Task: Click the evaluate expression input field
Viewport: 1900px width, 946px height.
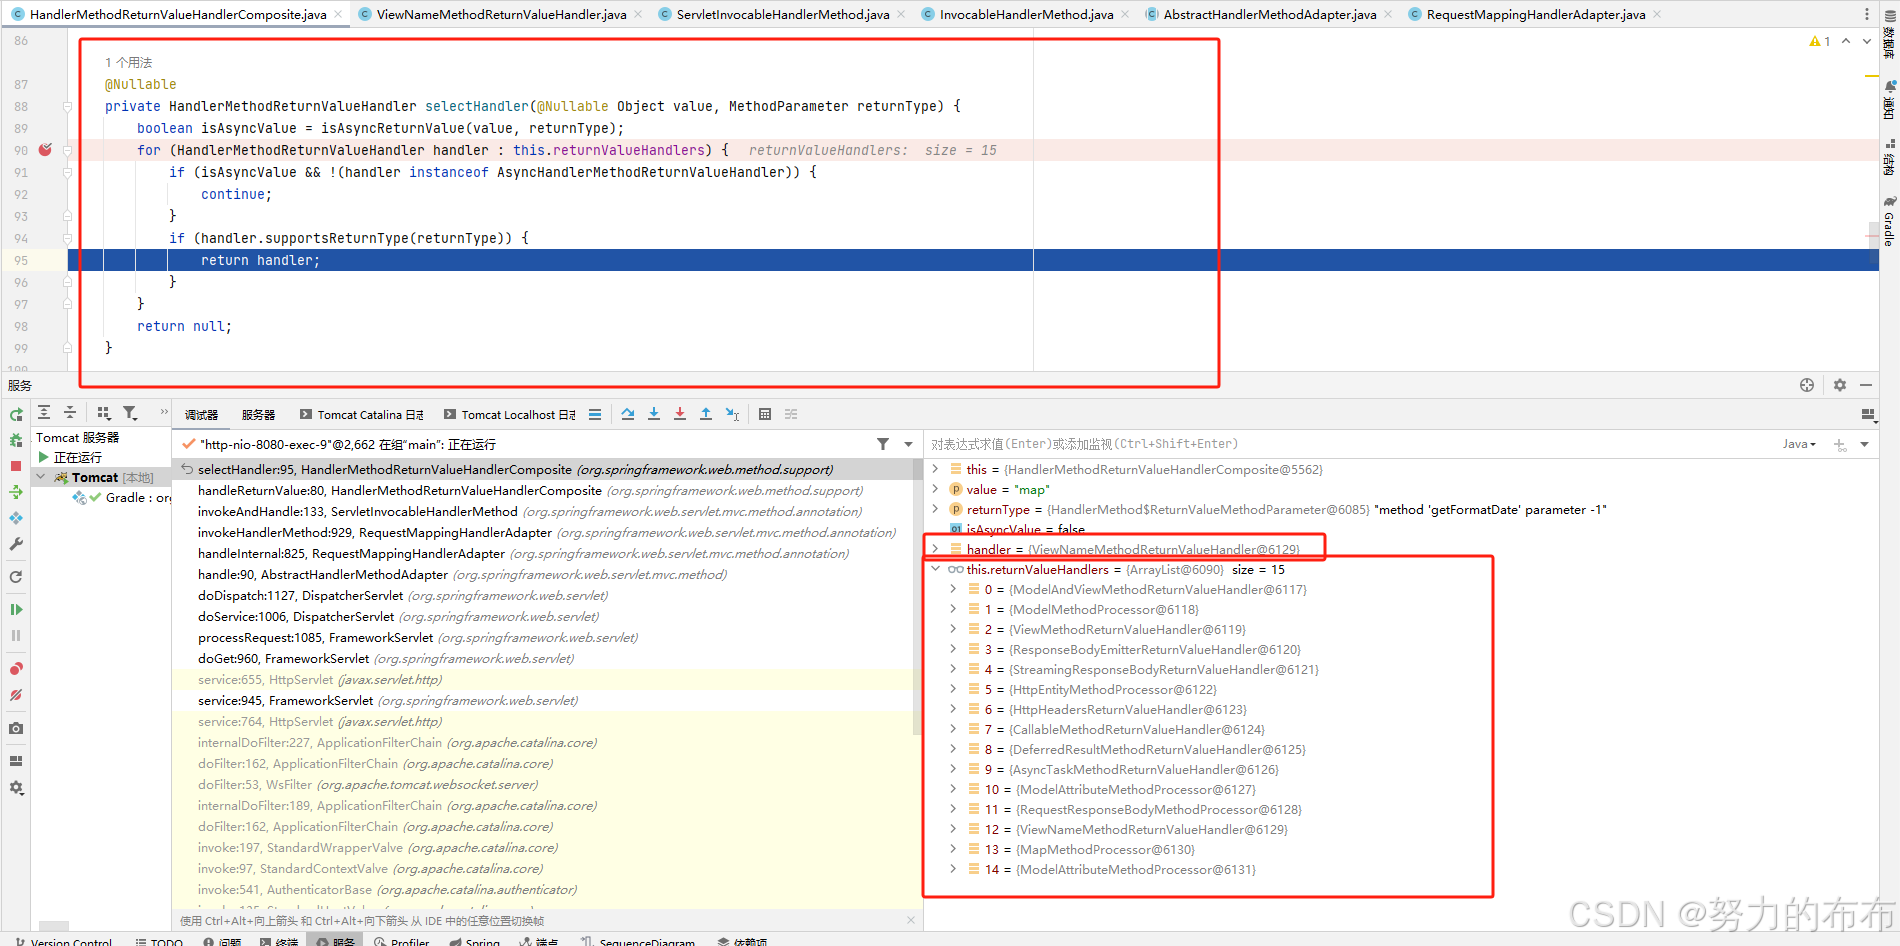Action: click(x=1350, y=444)
